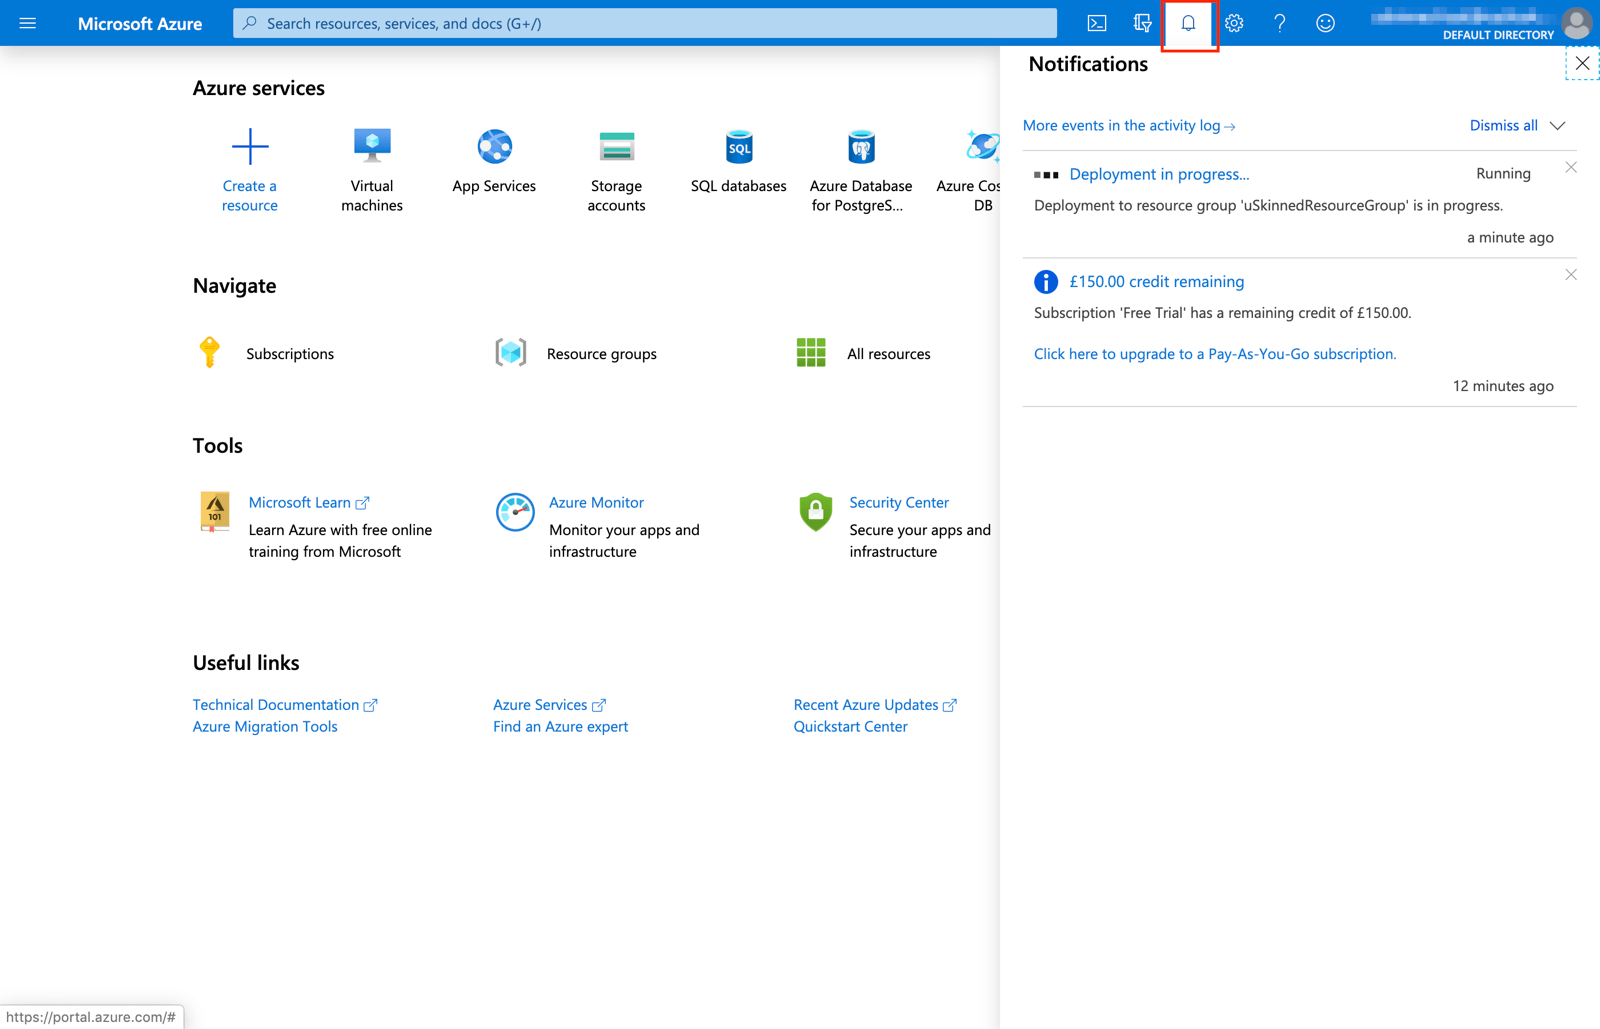Open Find an Azure expert link

pyautogui.click(x=560, y=727)
